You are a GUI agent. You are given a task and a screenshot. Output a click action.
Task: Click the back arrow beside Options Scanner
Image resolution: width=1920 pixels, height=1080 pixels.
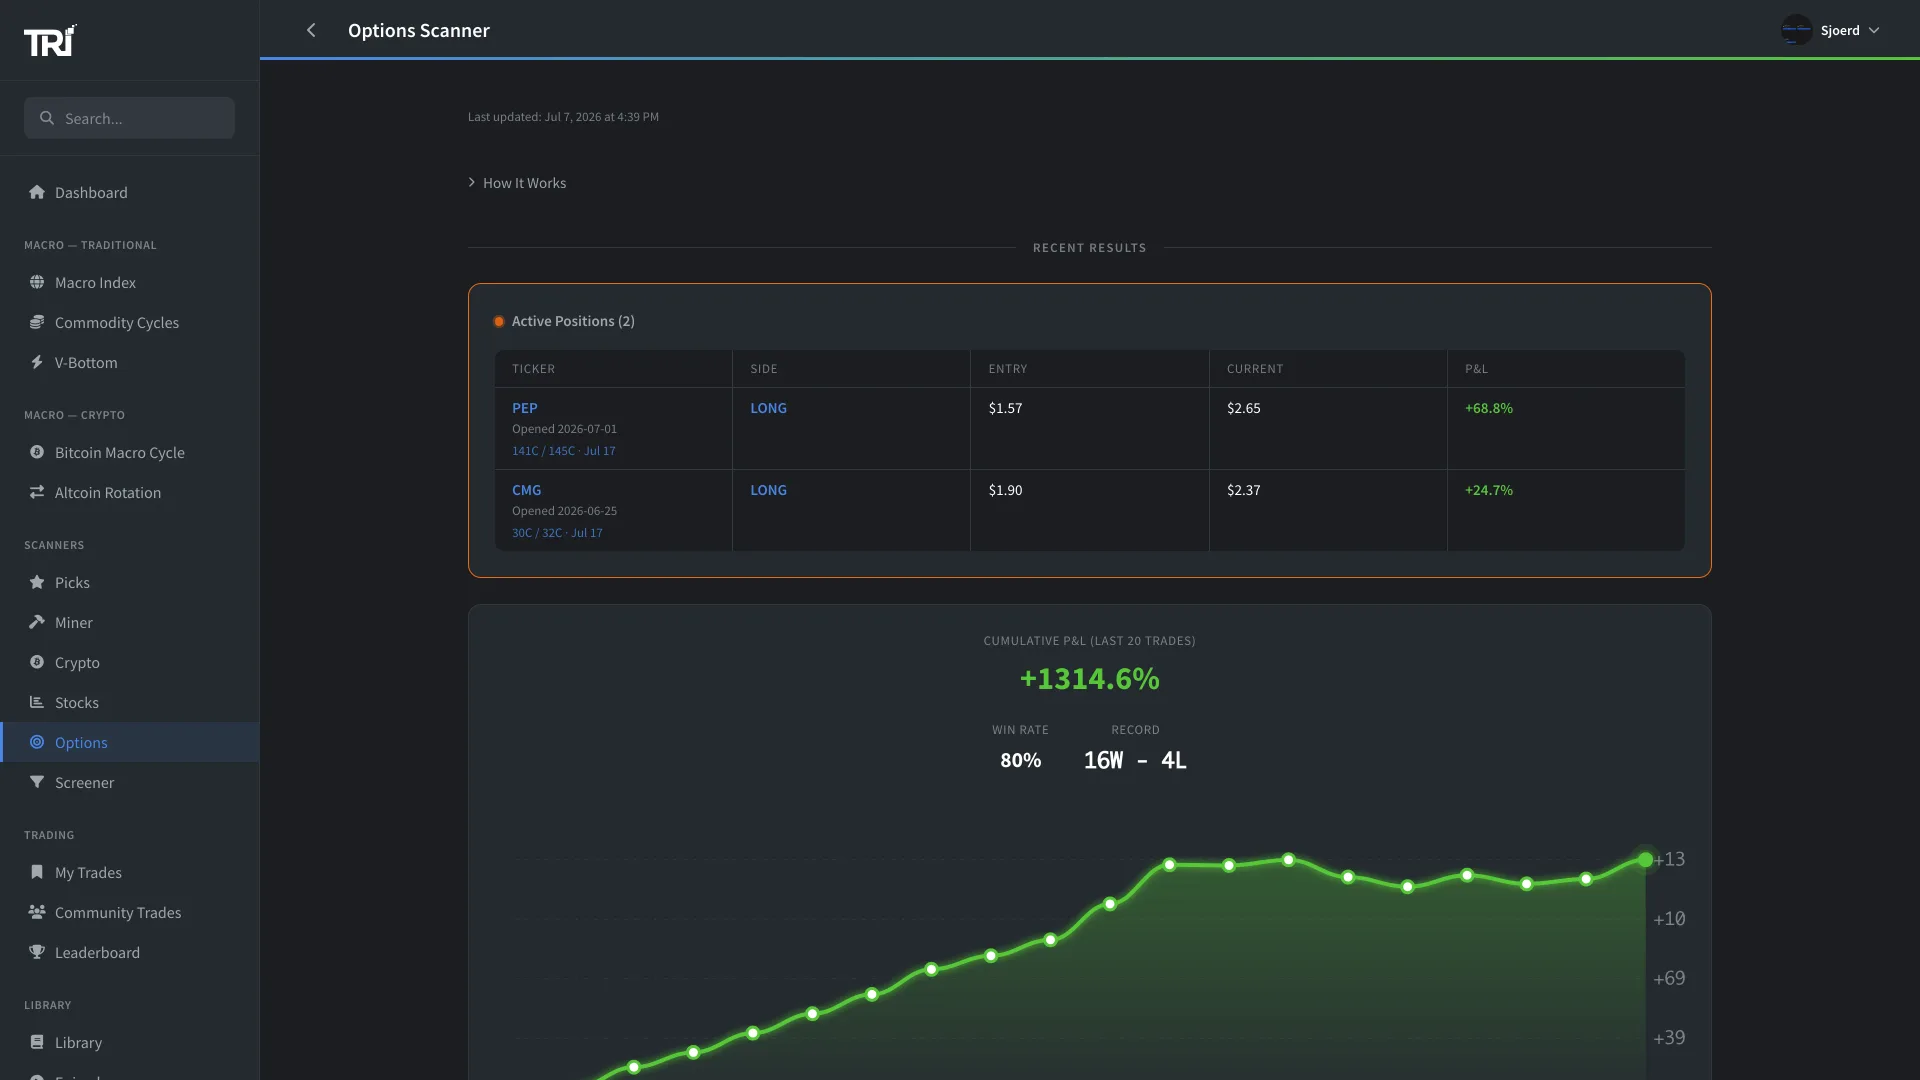(x=311, y=30)
